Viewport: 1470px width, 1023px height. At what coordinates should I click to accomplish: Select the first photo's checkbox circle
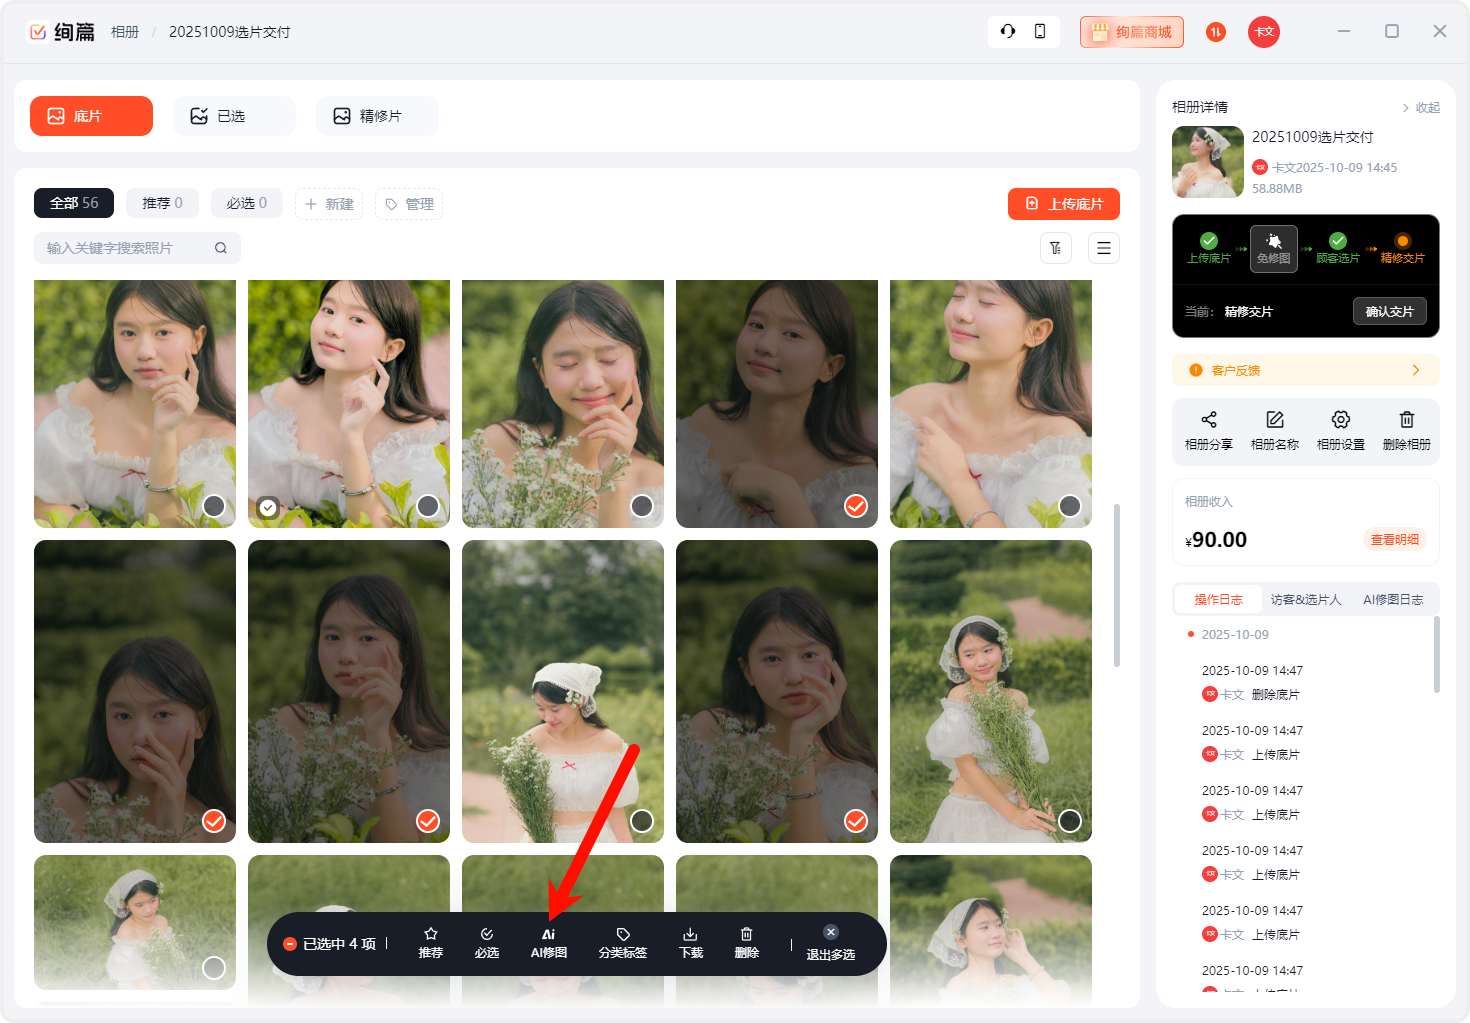[x=214, y=506]
